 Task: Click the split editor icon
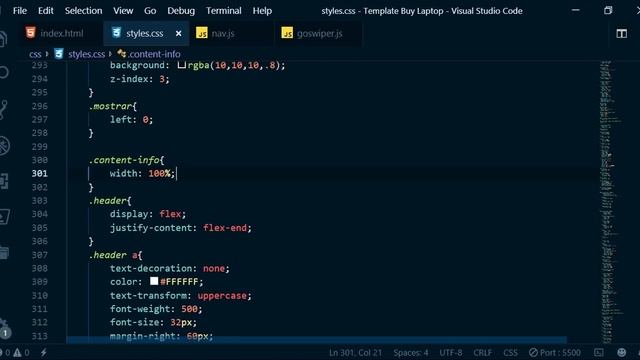click(622, 33)
